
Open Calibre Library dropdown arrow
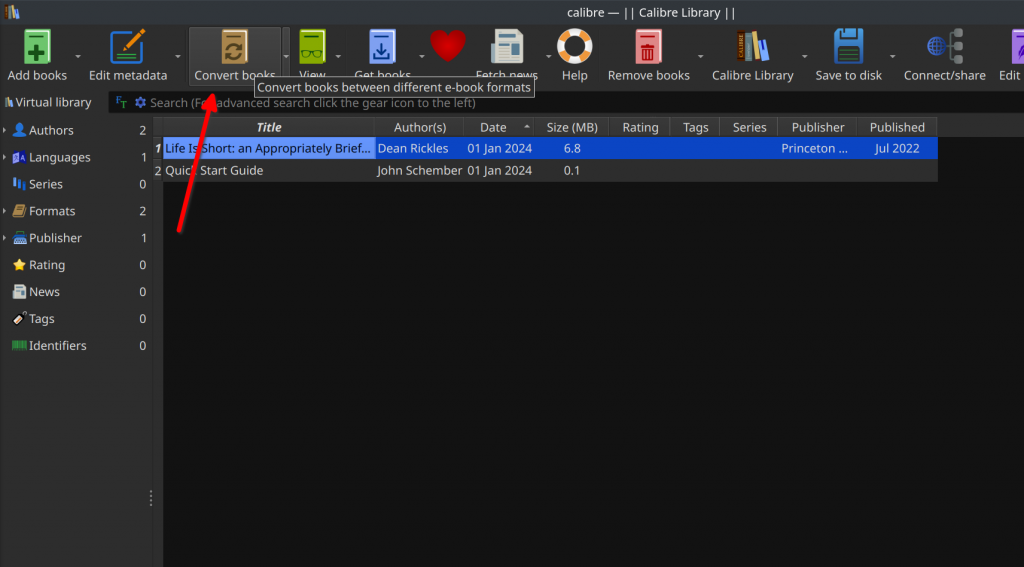click(x=805, y=56)
